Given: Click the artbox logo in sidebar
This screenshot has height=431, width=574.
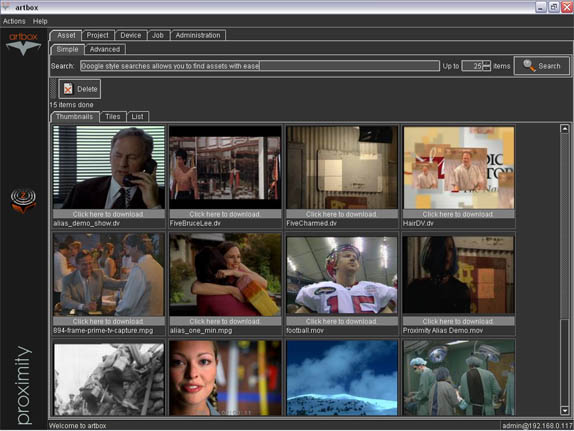Looking at the screenshot, I should click(x=23, y=44).
